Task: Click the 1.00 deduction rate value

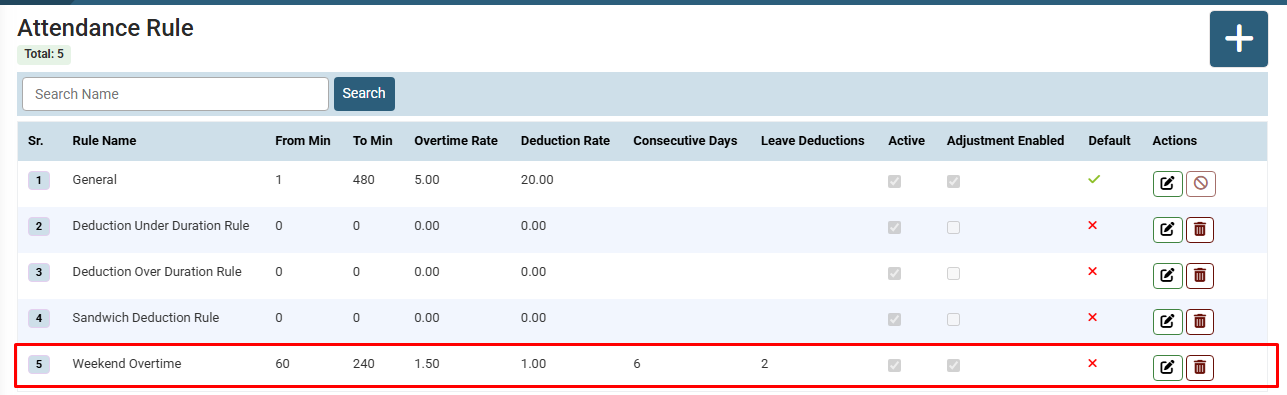Action: point(534,364)
